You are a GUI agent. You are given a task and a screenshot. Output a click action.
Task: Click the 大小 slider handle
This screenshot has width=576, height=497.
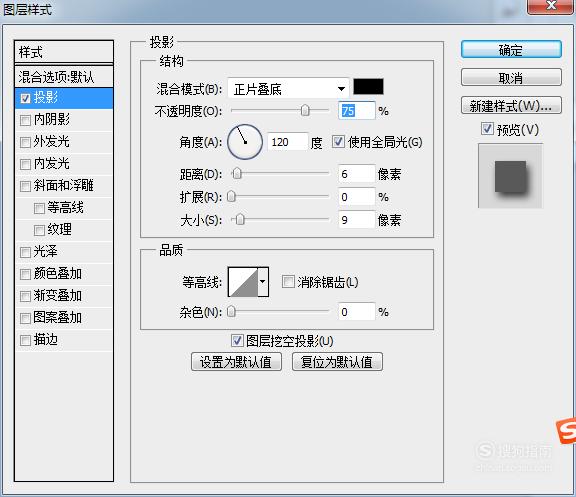tap(240, 220)
